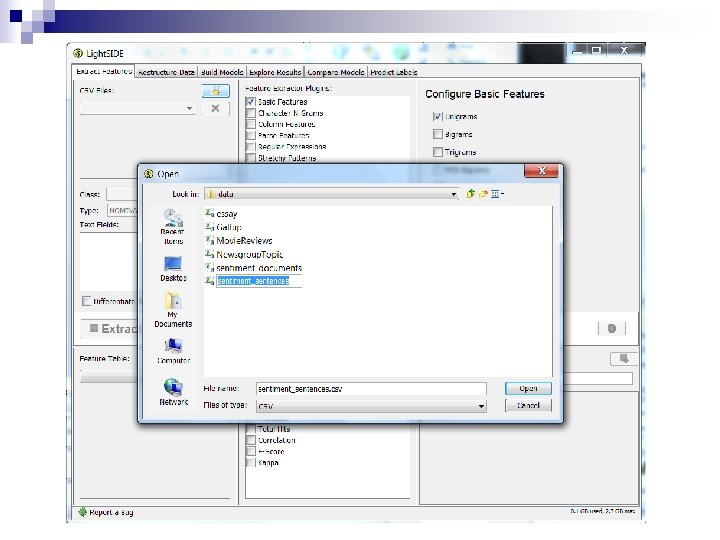
Task: Create new folder in Open dialog
Action: (483, 194)
